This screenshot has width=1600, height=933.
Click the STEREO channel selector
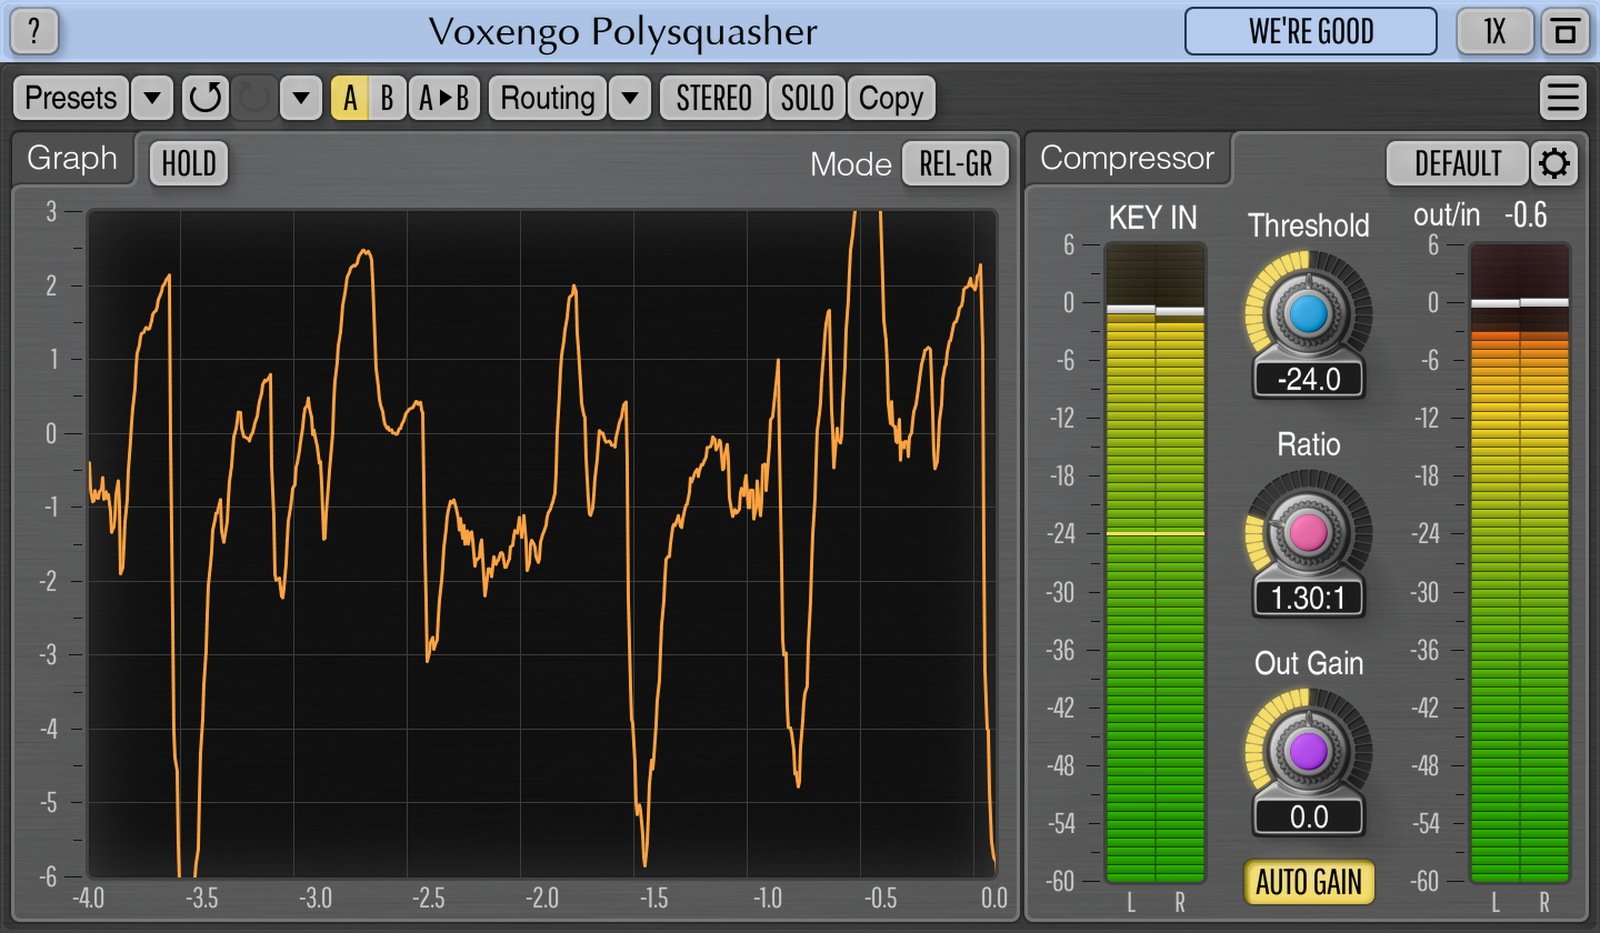coord(711,97)
